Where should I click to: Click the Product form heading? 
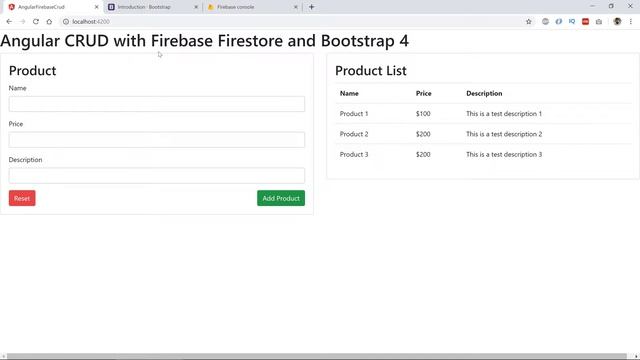tap(32, 71)
